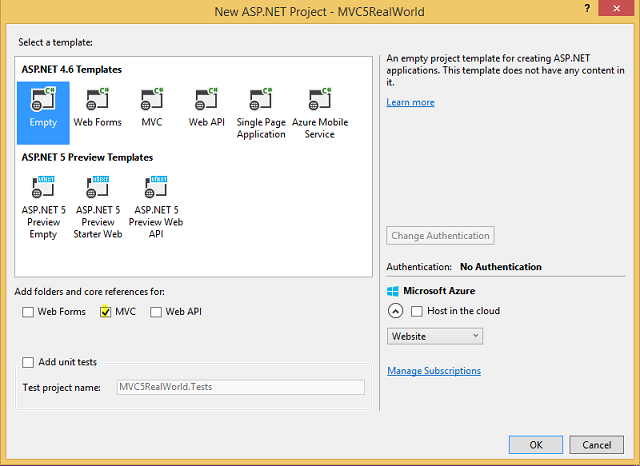640x466 pixels.
Task: Confirm the dialog with OK
Action: click(x=536, y=444)
